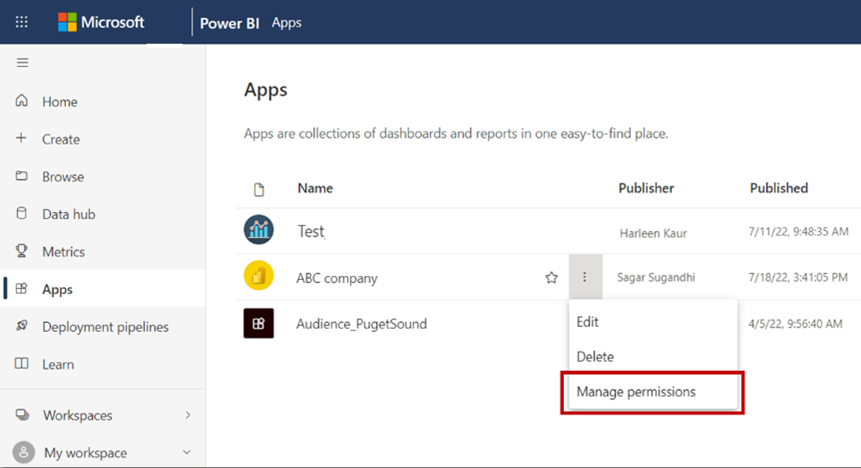The width and height of the screenshot is (861, 468).
Task: Open Data hub from sidebar
Action: click(68, 214)
